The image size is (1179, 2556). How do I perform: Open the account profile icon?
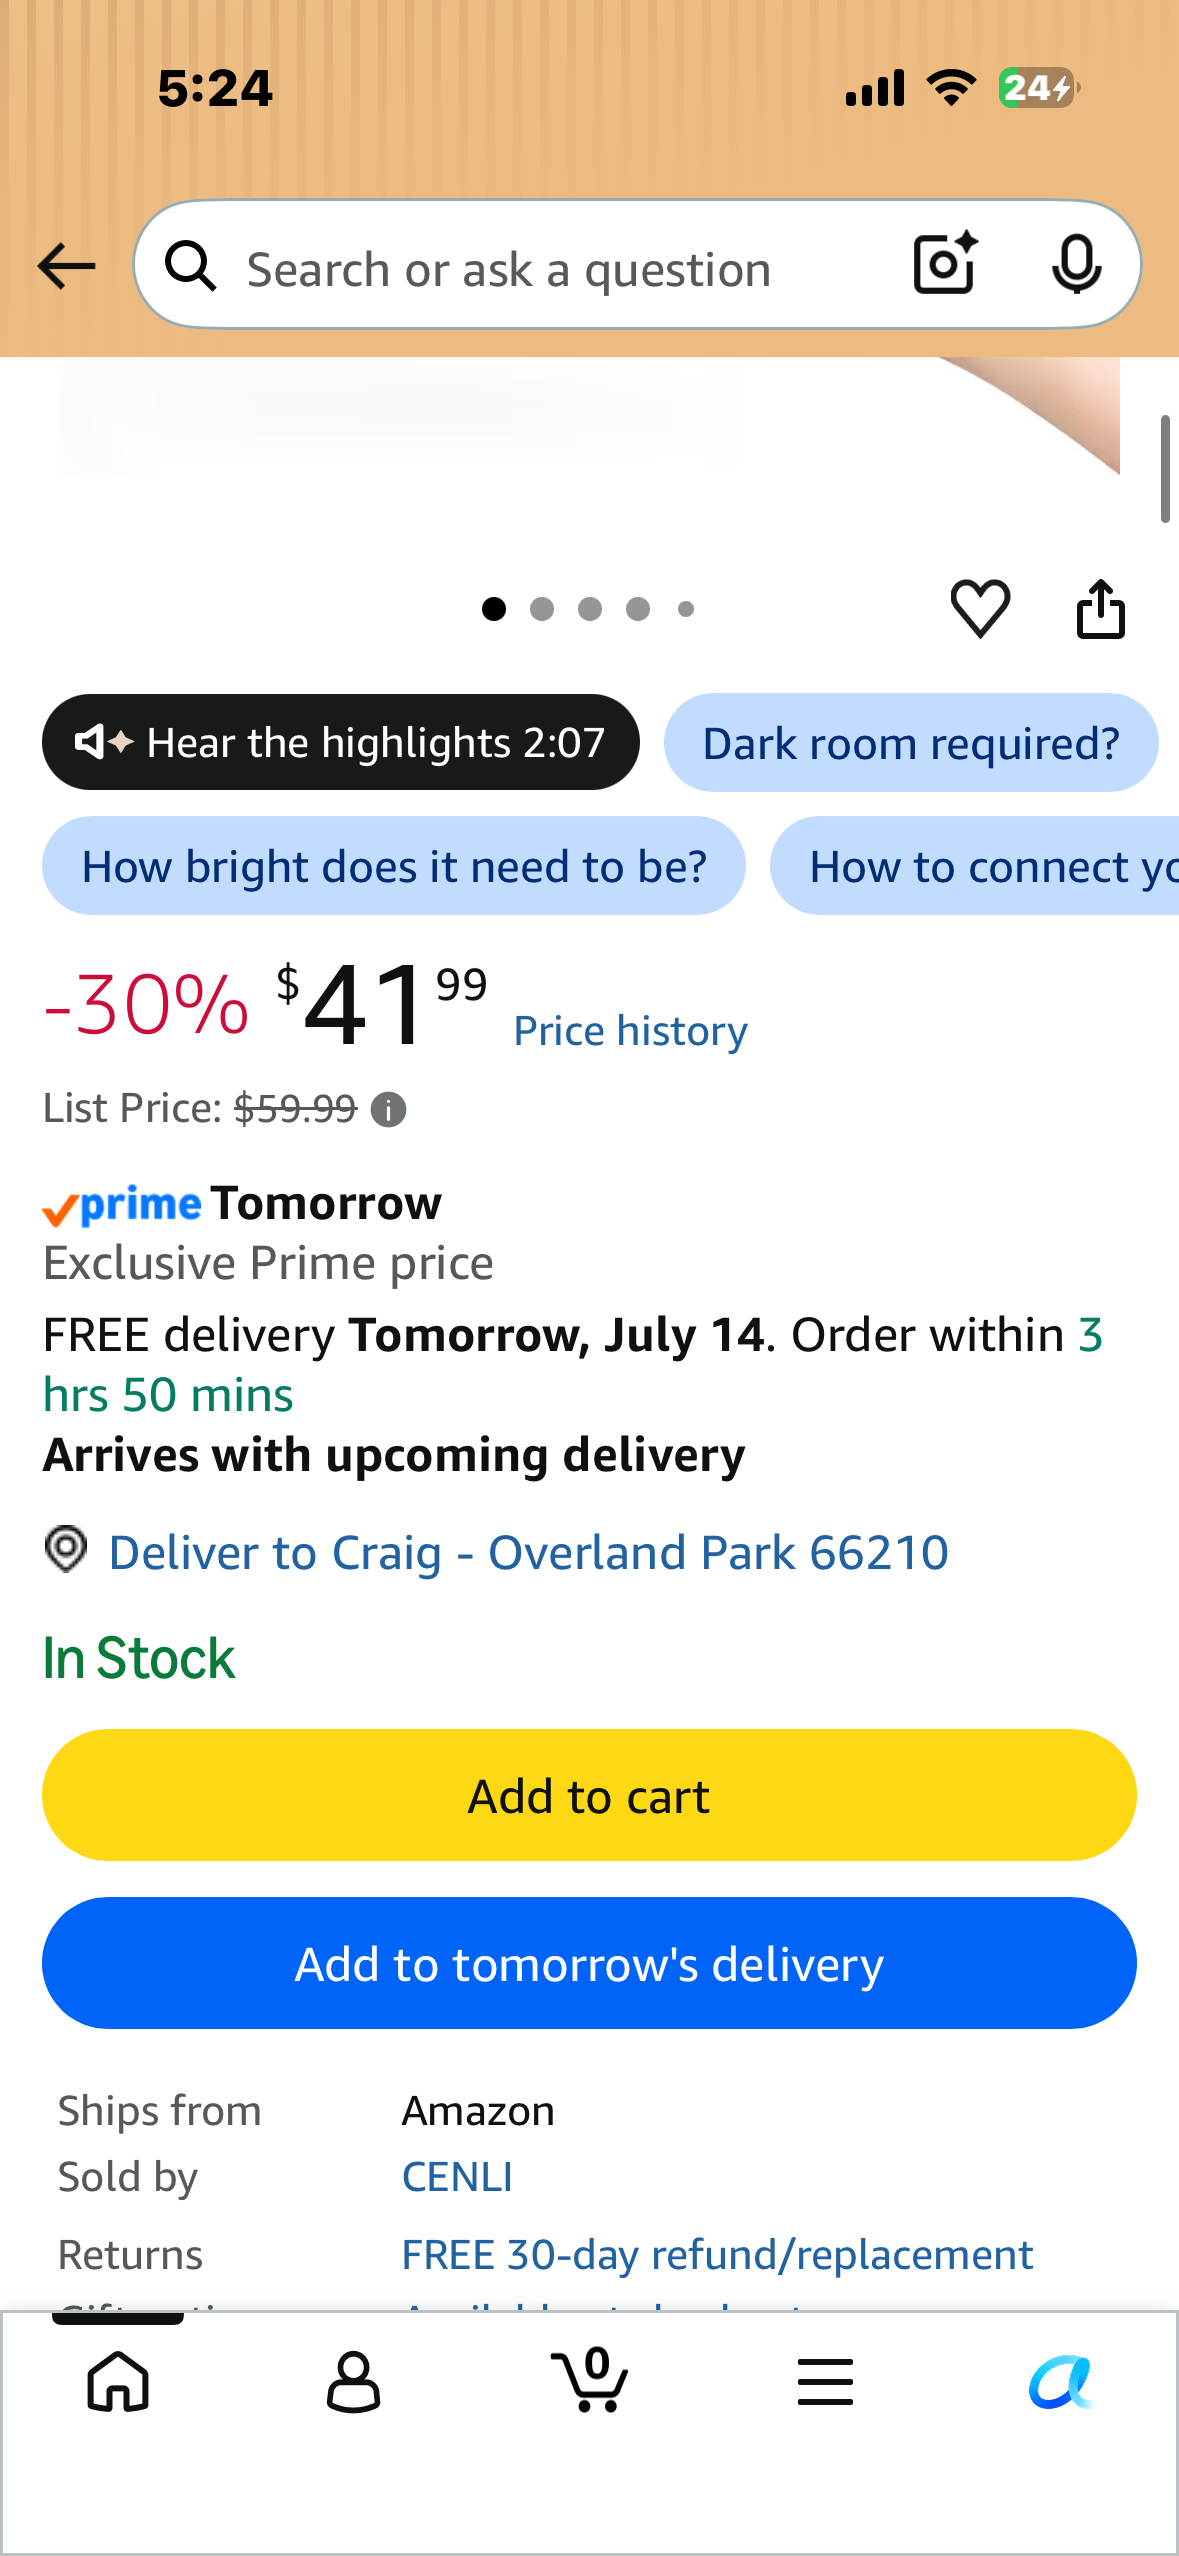click(354, 2381)
